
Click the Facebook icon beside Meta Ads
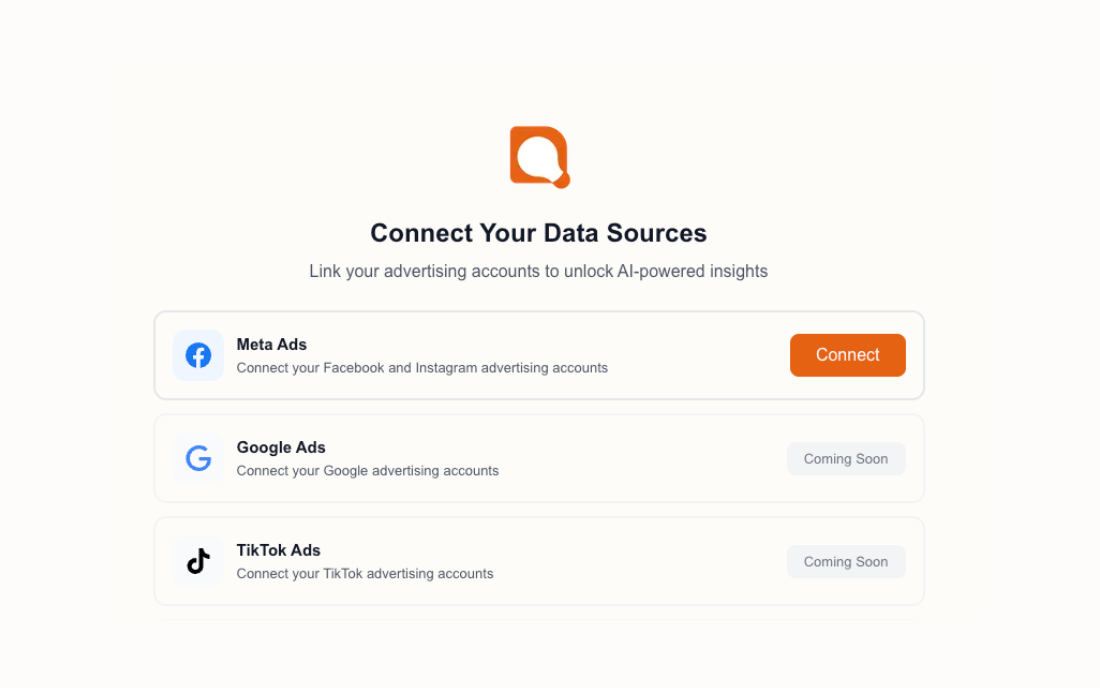(x=198, y=355)
